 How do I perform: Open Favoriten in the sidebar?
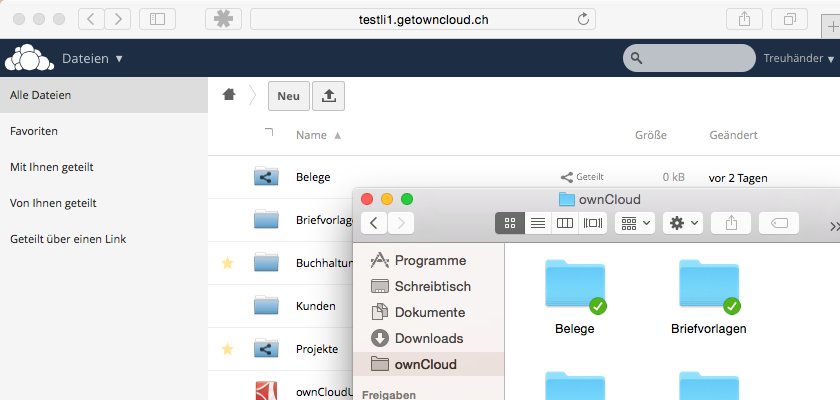[x=104, y=131]
